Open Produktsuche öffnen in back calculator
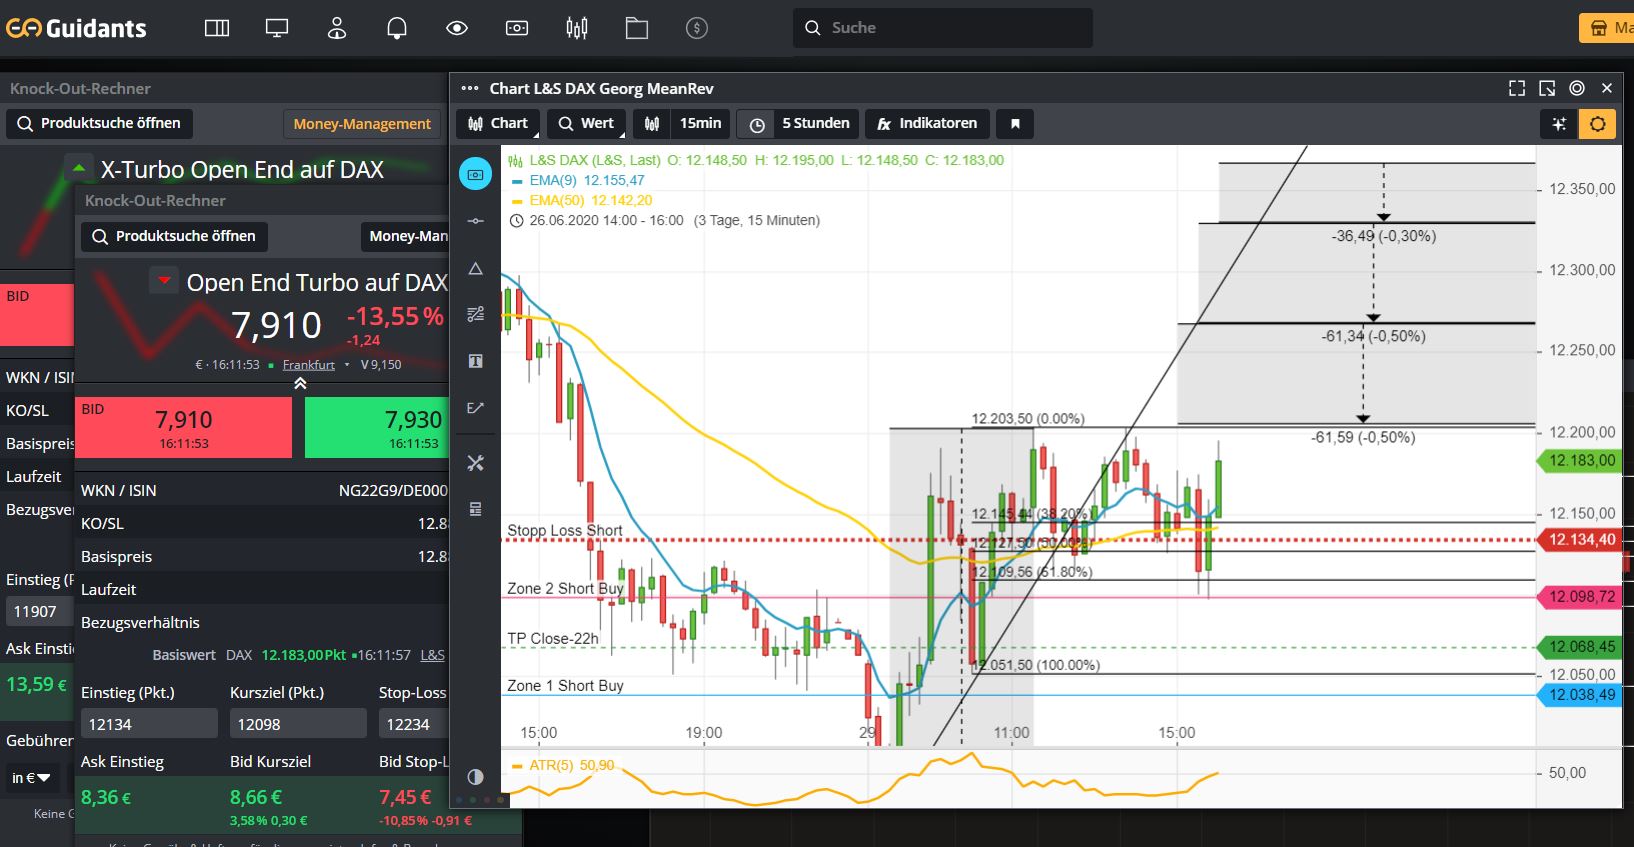1634x847 pixels. (100, 124)
